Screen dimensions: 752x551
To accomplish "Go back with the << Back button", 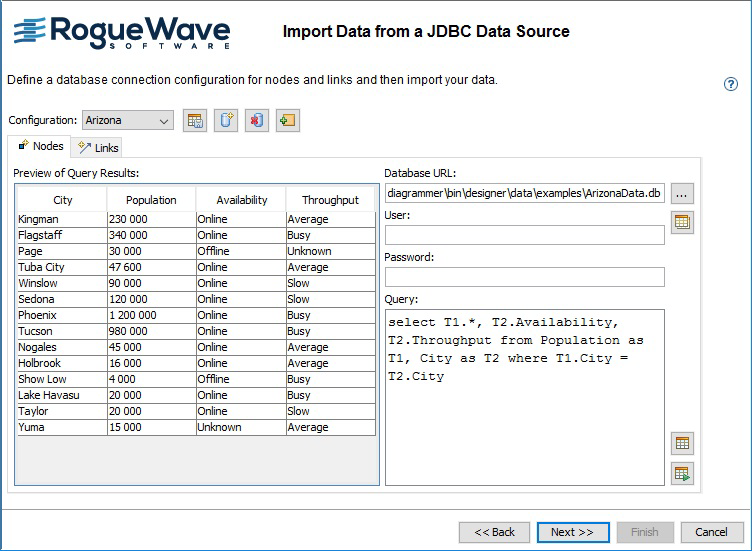I will [x=494, y=532].
